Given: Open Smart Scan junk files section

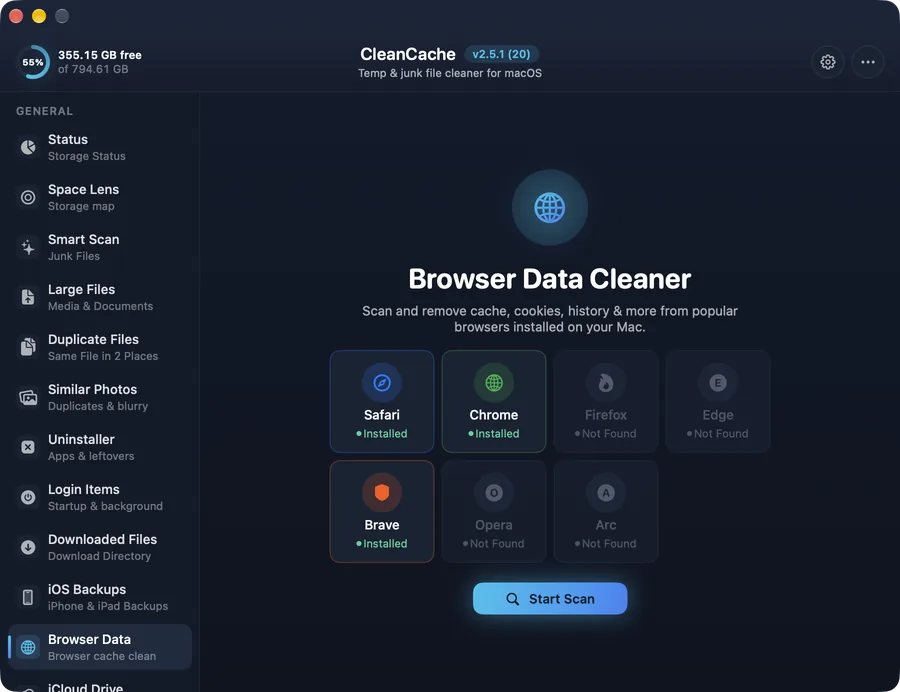Looking at the screenshot, I should [100, 247].
